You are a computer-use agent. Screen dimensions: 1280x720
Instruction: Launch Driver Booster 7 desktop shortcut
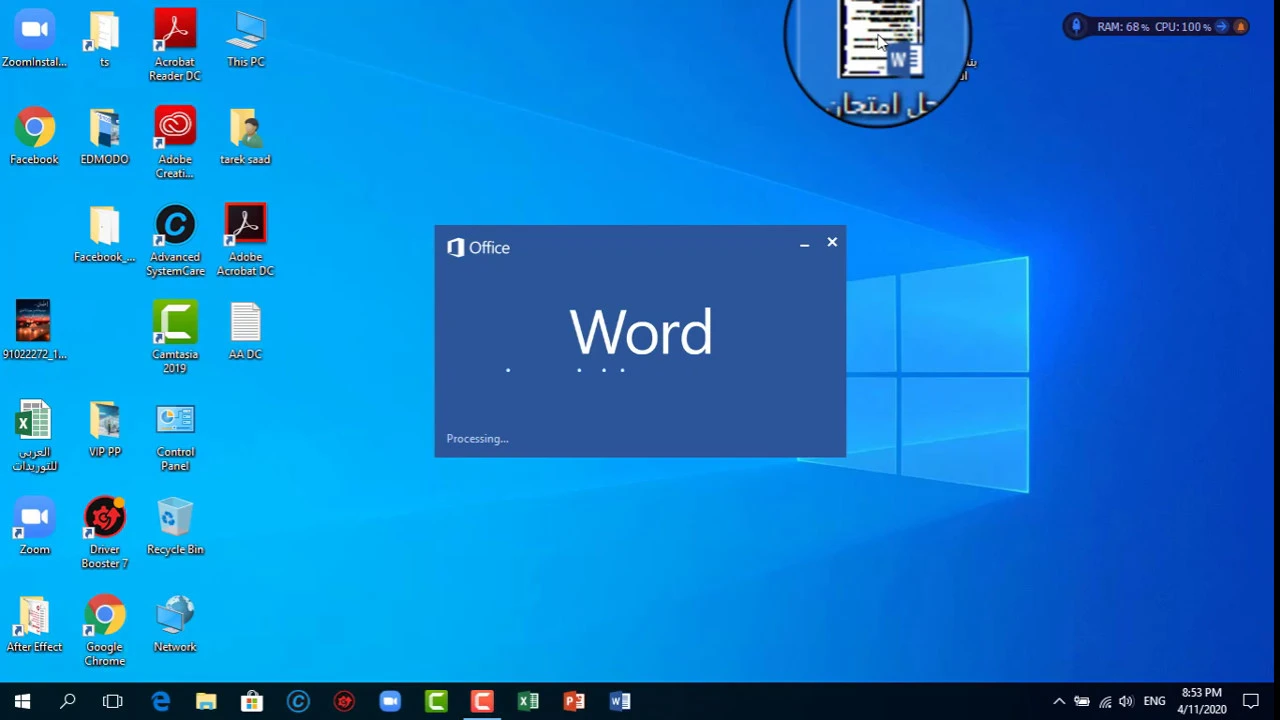click(x=104, y=533)
